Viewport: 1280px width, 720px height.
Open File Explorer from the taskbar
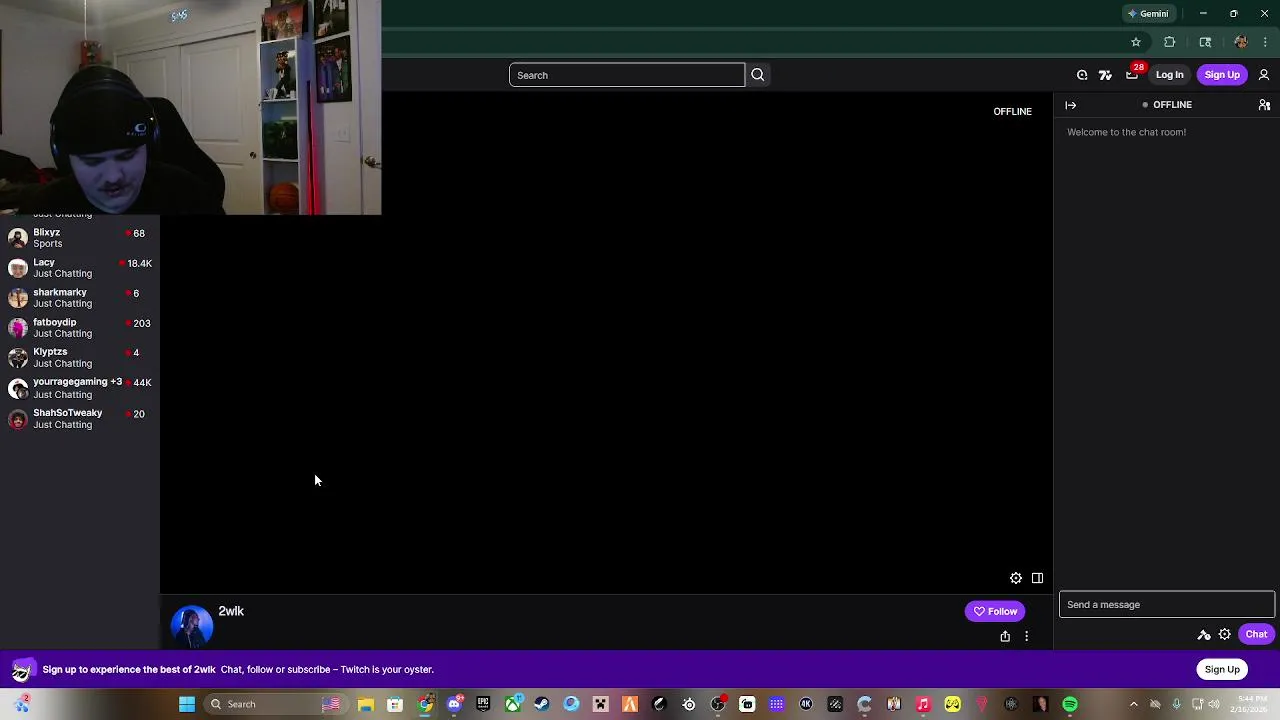[365, 704]
